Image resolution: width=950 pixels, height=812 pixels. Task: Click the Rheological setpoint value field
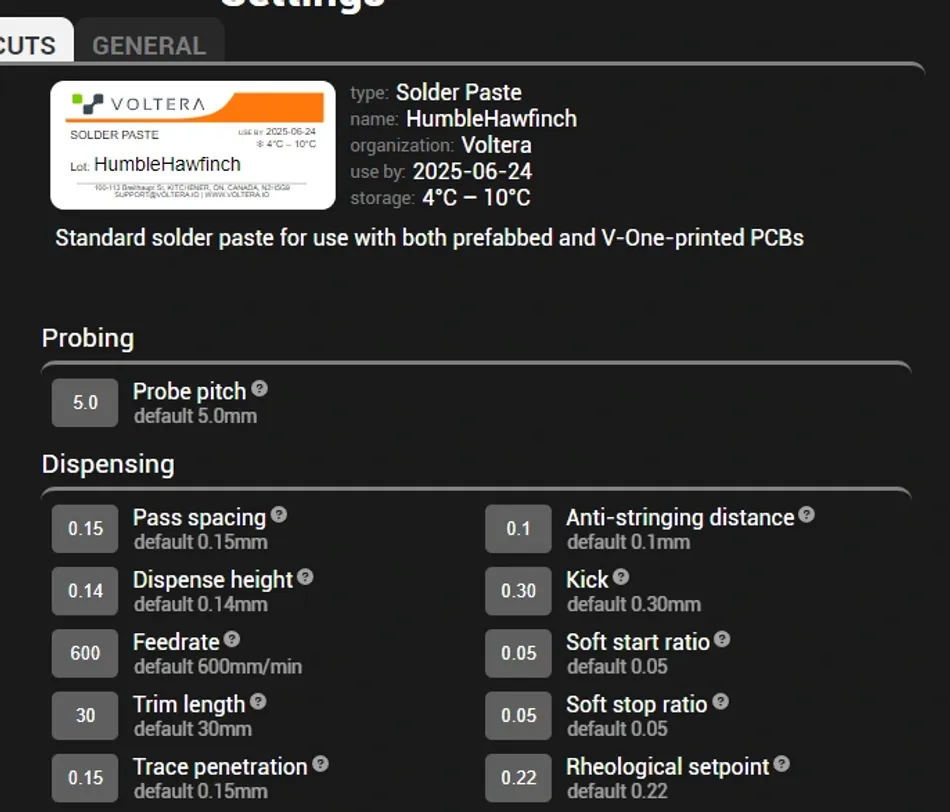(518, 778)
